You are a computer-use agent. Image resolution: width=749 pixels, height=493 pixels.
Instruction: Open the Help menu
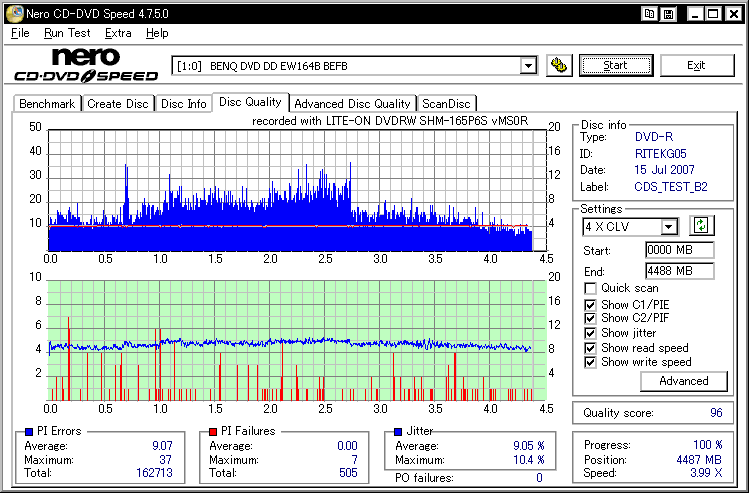(157, 33)
